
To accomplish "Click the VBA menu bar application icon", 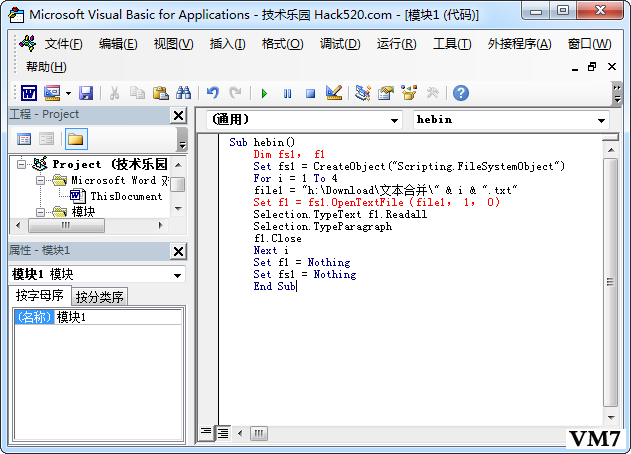I will pyautogui.click(x=28, y=43).
